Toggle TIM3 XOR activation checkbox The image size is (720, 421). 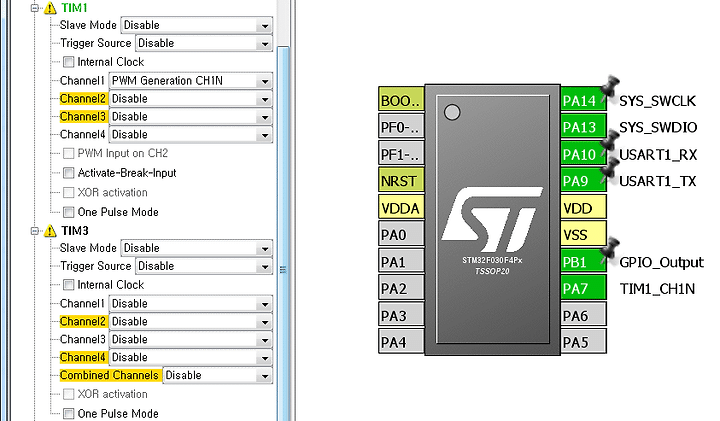click(68, 394)
